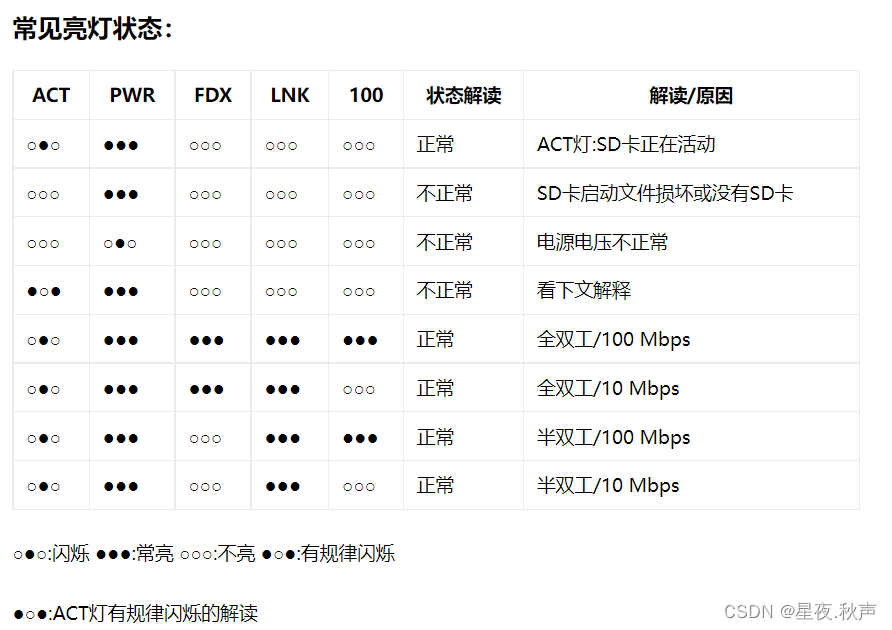
Task: Click the text SD卡启动文件损坏或没有SD卡
Action: pos(664,193)
